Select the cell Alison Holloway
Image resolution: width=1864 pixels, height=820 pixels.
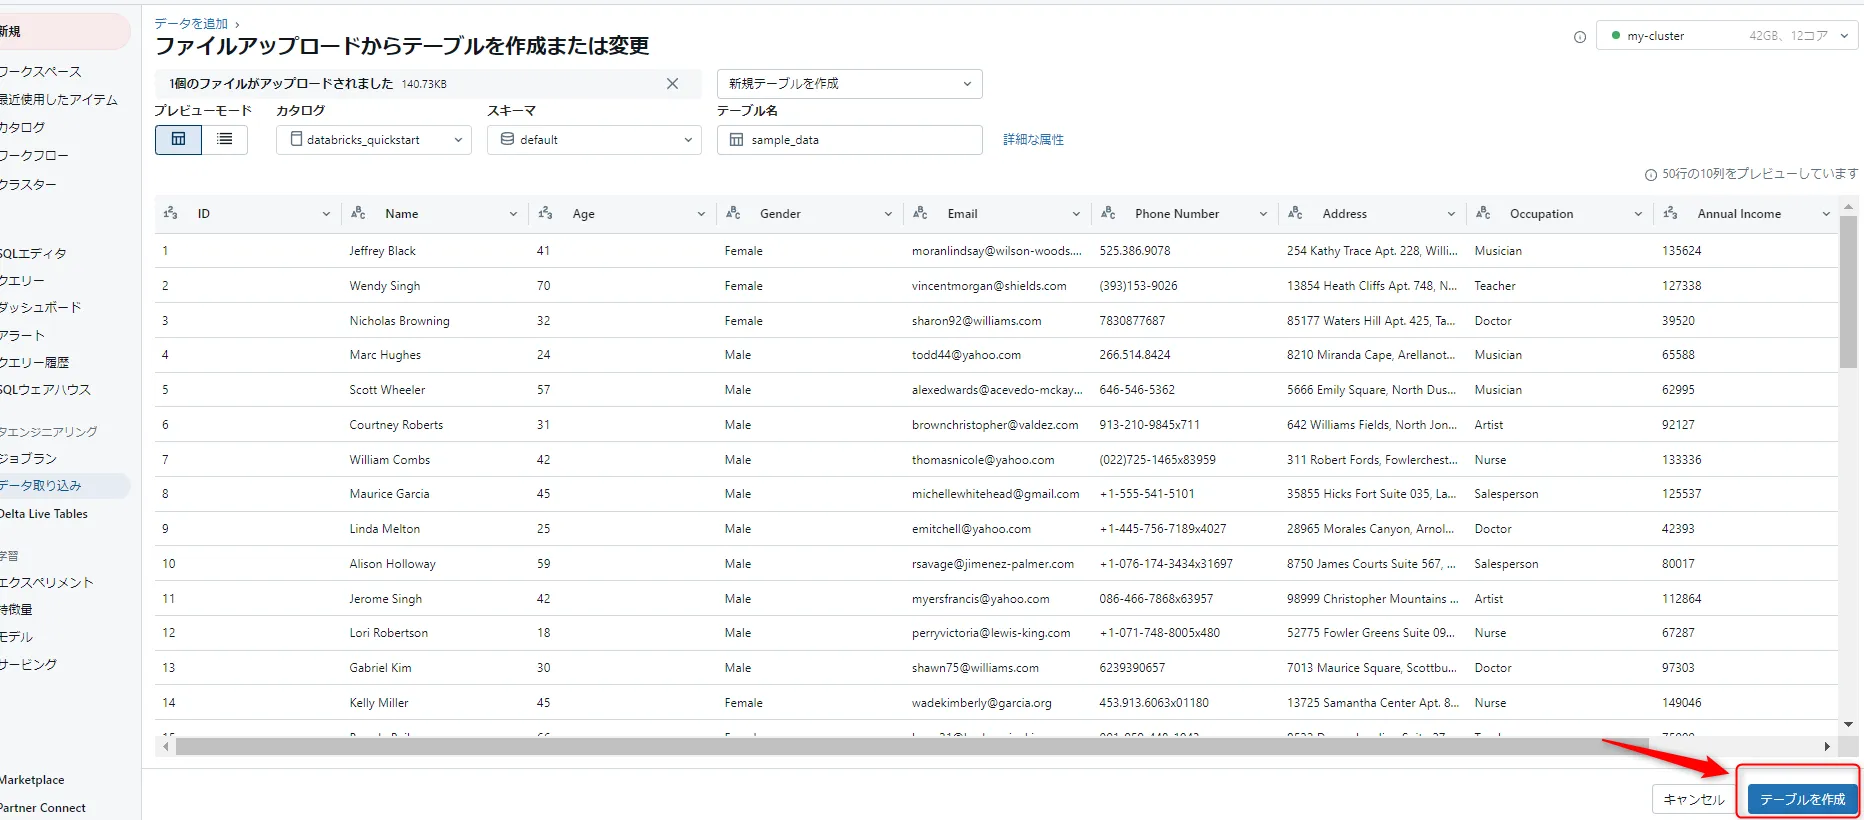(x=392, y=564)
